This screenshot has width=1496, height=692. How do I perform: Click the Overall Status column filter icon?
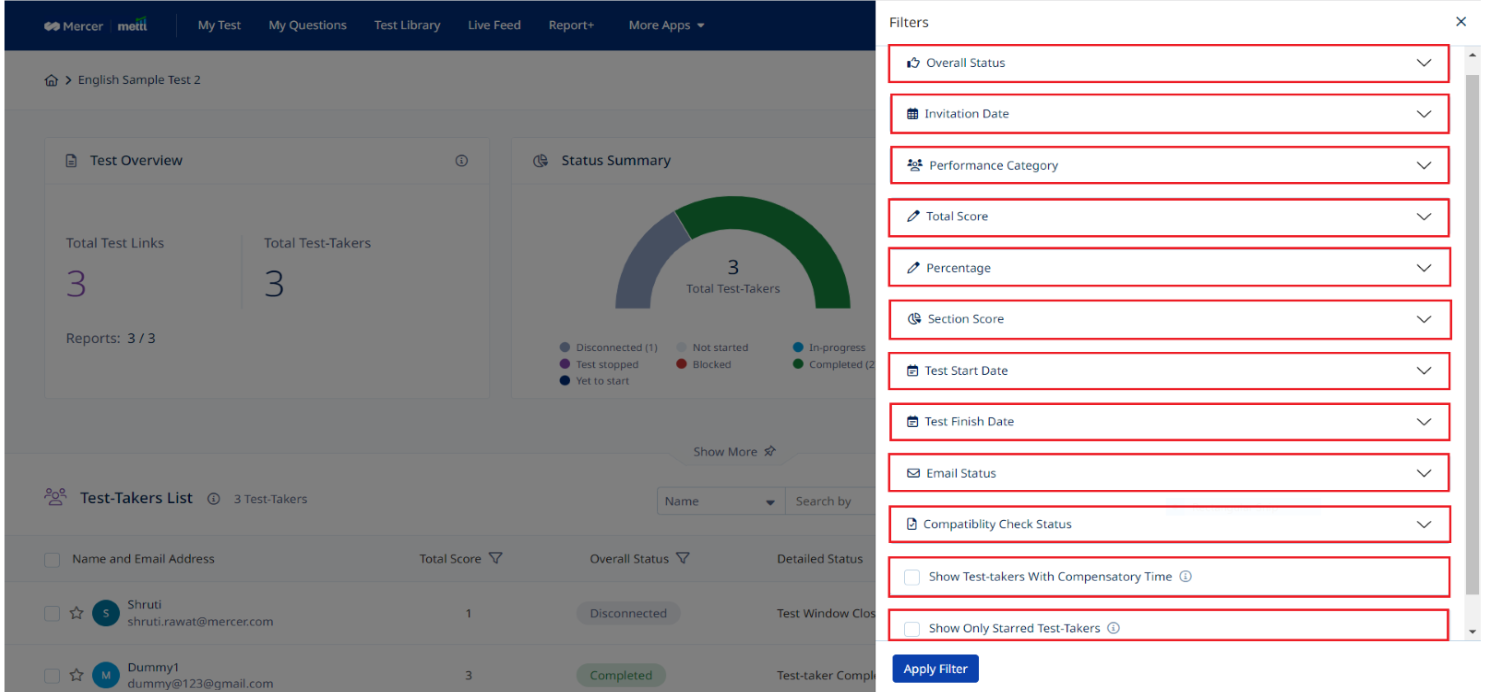pos(683,559)
